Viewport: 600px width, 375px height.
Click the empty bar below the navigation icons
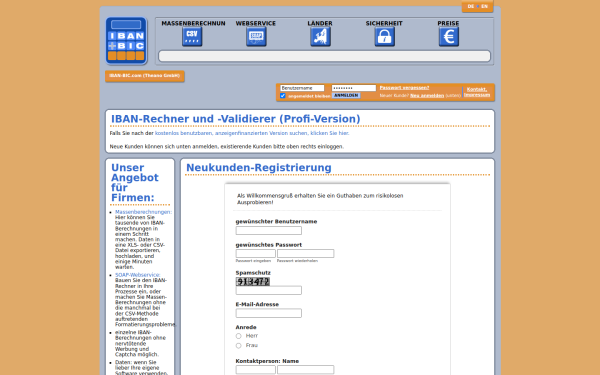tap(324, 56)
